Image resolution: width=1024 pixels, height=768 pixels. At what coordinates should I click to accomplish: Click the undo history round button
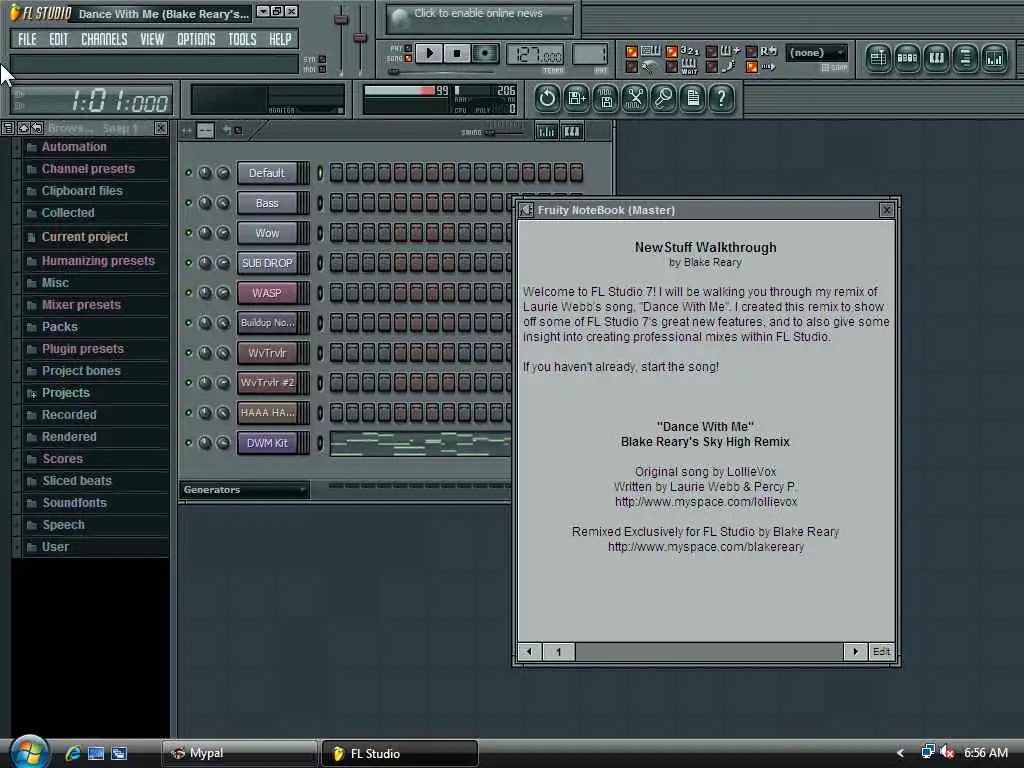pos(547,99)
